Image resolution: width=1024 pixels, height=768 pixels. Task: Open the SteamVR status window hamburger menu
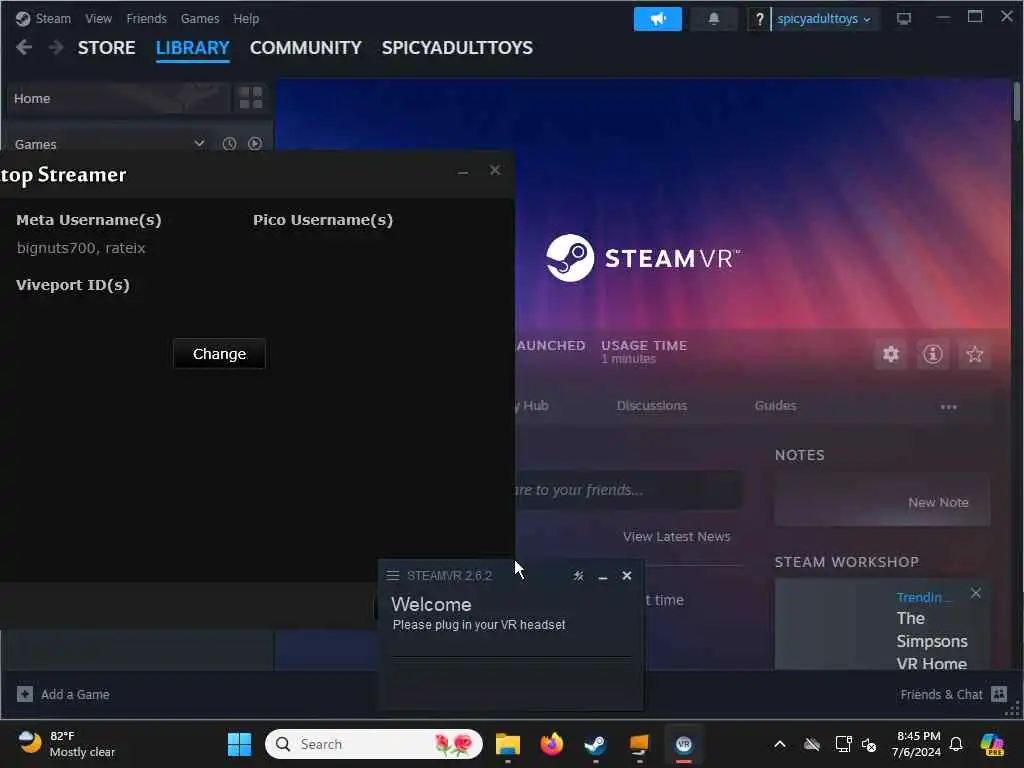(x=392, y=575)
